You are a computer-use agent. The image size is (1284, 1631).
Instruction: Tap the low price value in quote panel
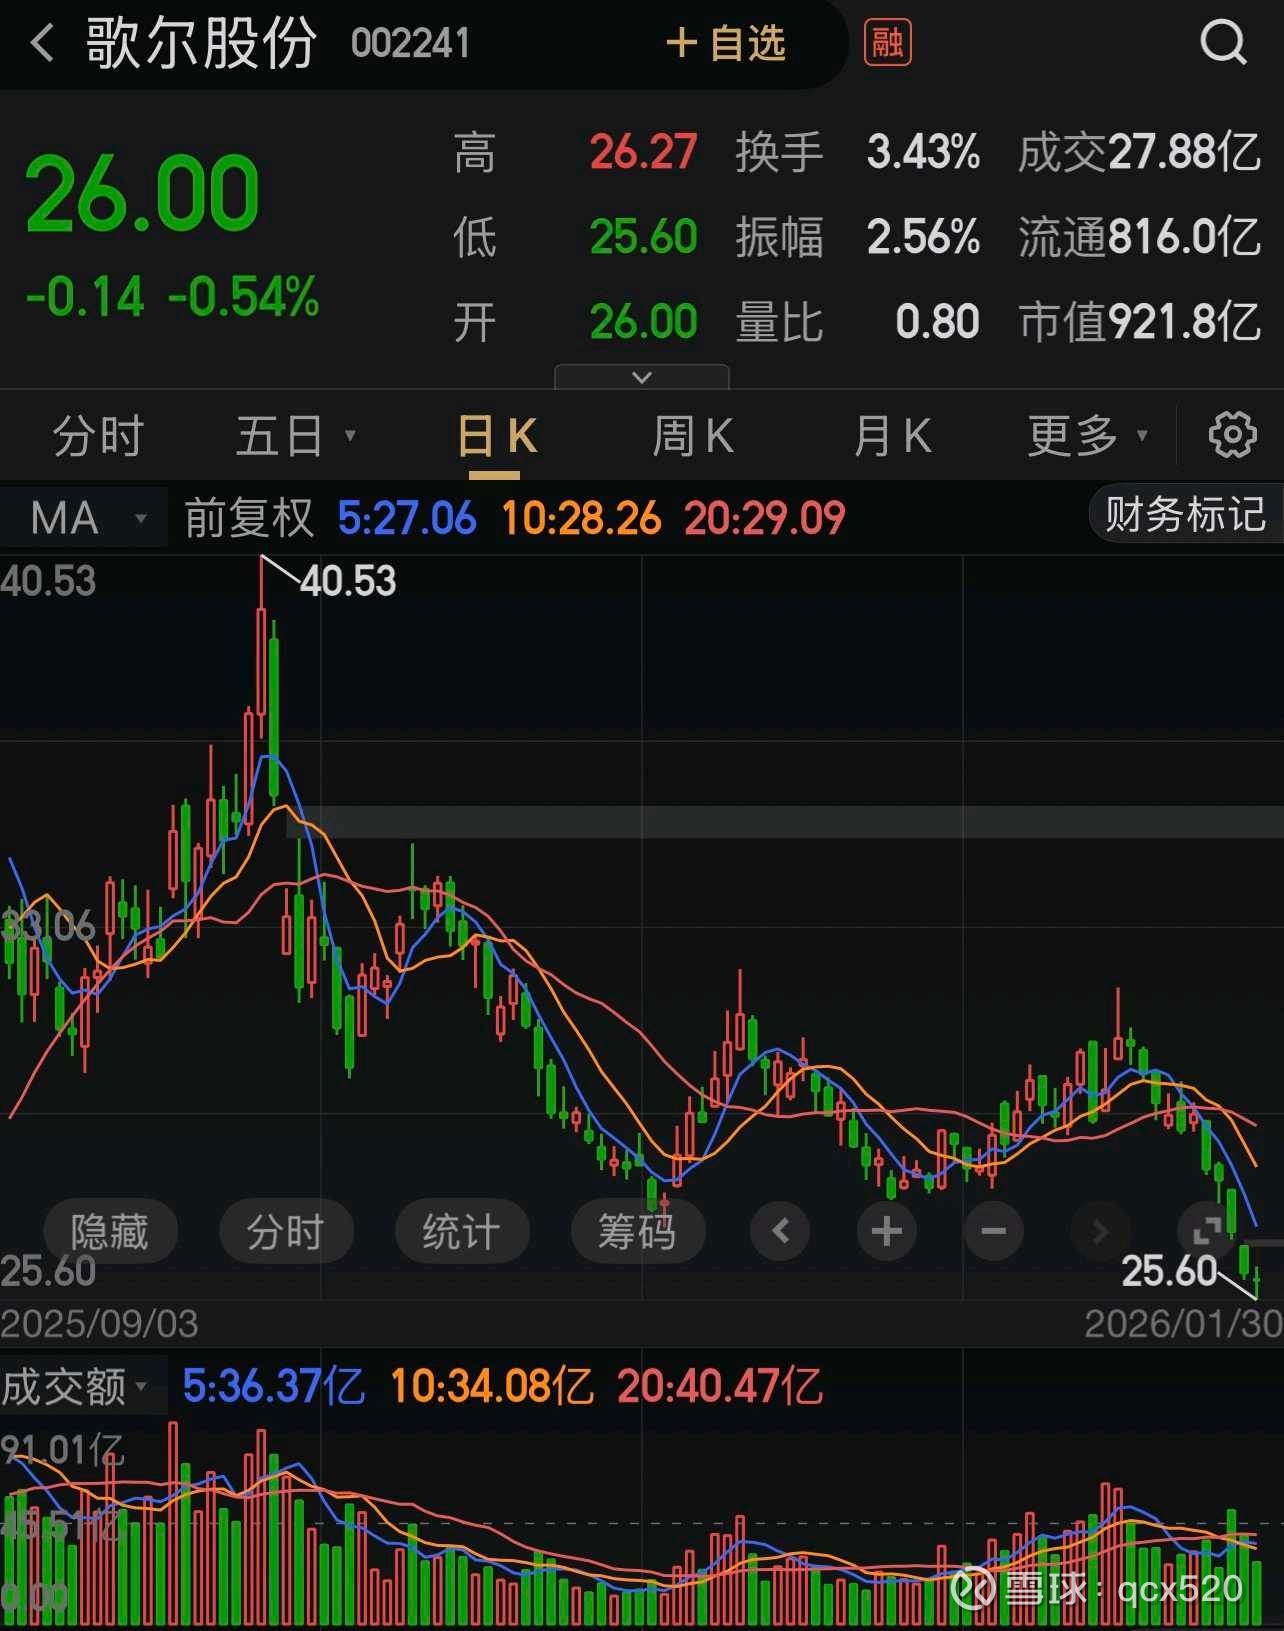(643, 237)
